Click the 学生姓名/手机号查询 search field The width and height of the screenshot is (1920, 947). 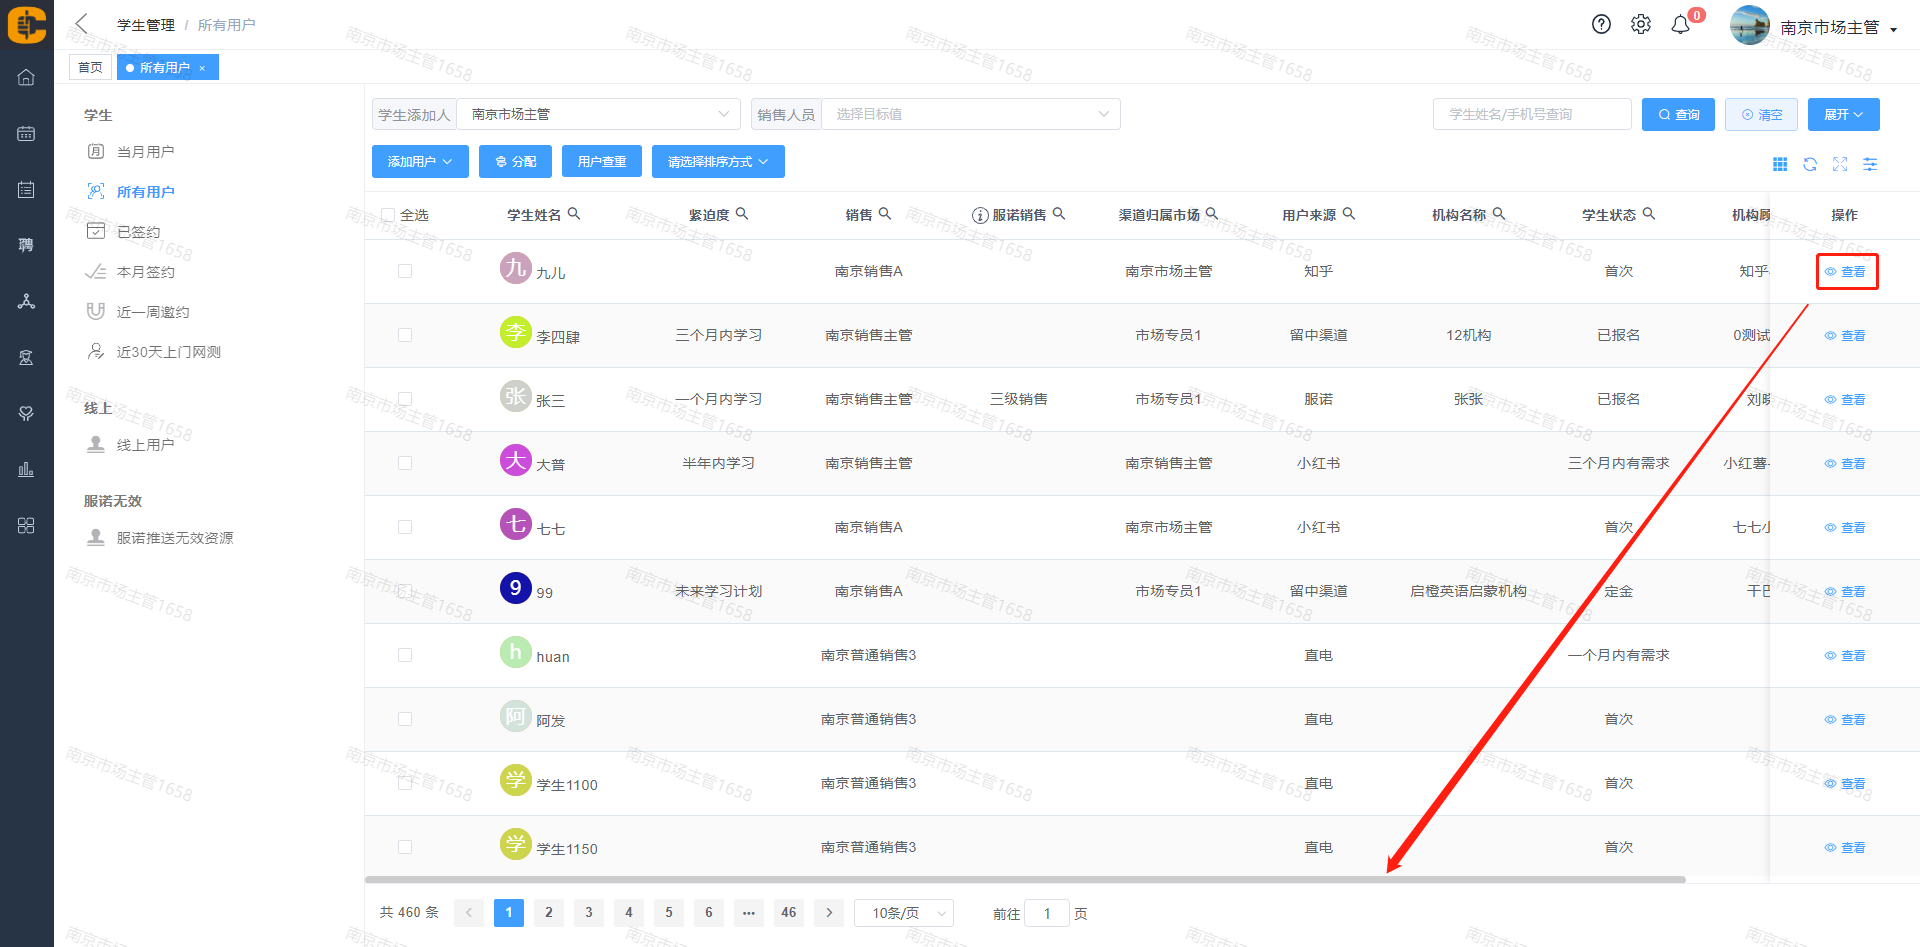point(1531,115)
